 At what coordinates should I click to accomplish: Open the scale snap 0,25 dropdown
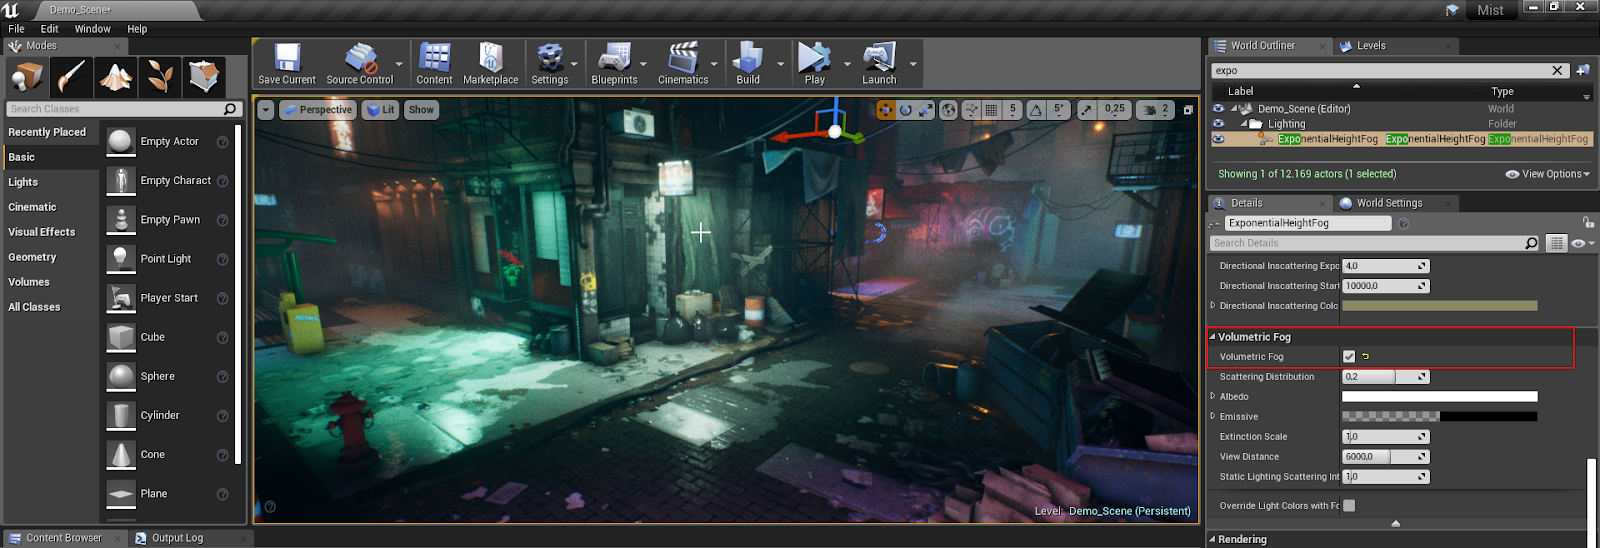point(1114,110)
